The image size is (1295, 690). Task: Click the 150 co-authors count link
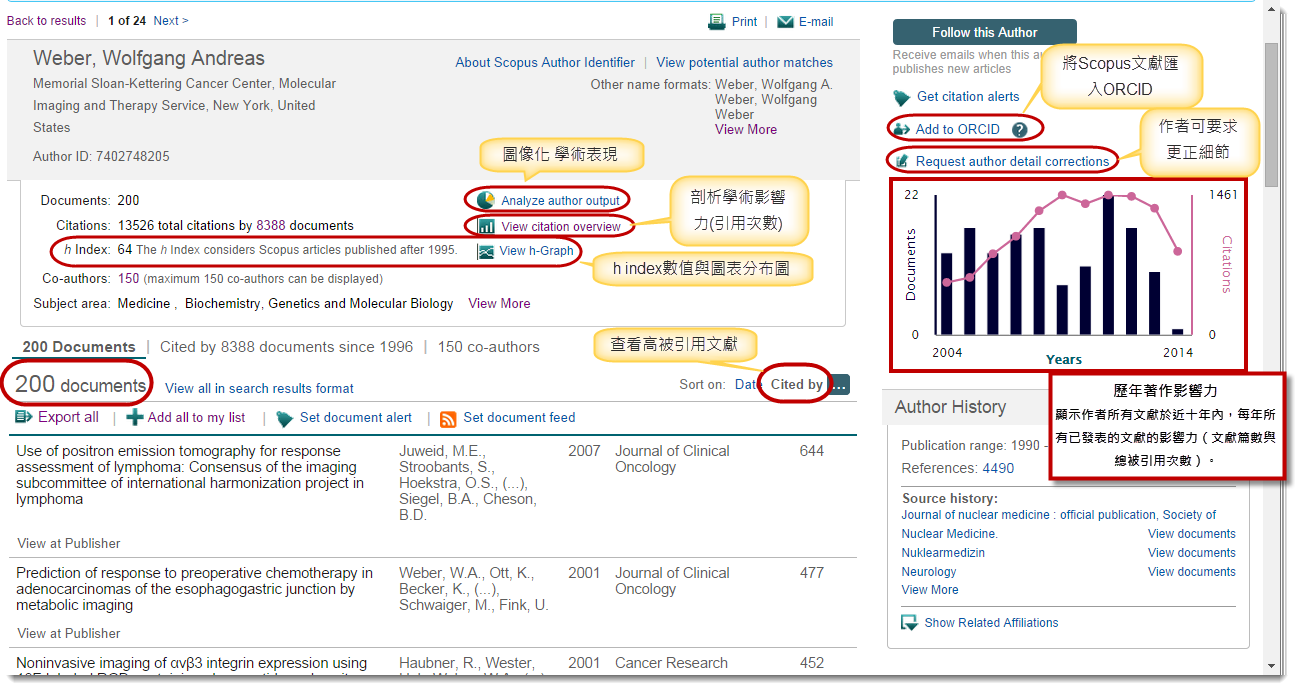[129, 279]
